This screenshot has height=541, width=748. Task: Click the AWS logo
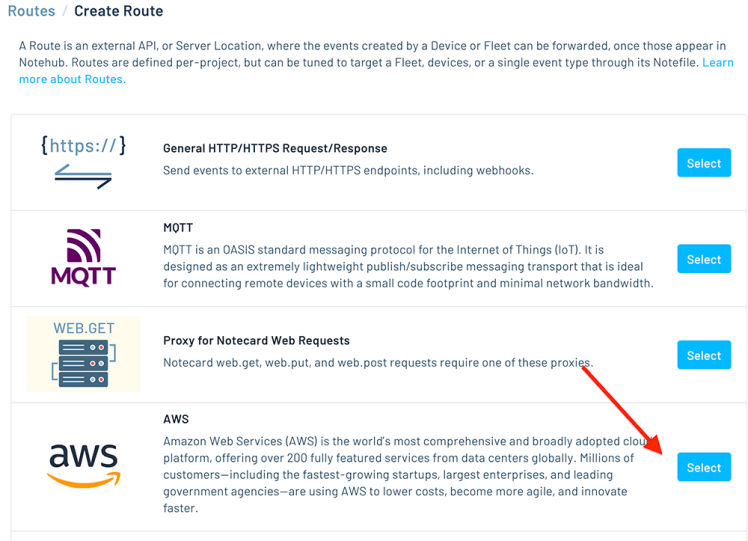[x=84, y=465]
